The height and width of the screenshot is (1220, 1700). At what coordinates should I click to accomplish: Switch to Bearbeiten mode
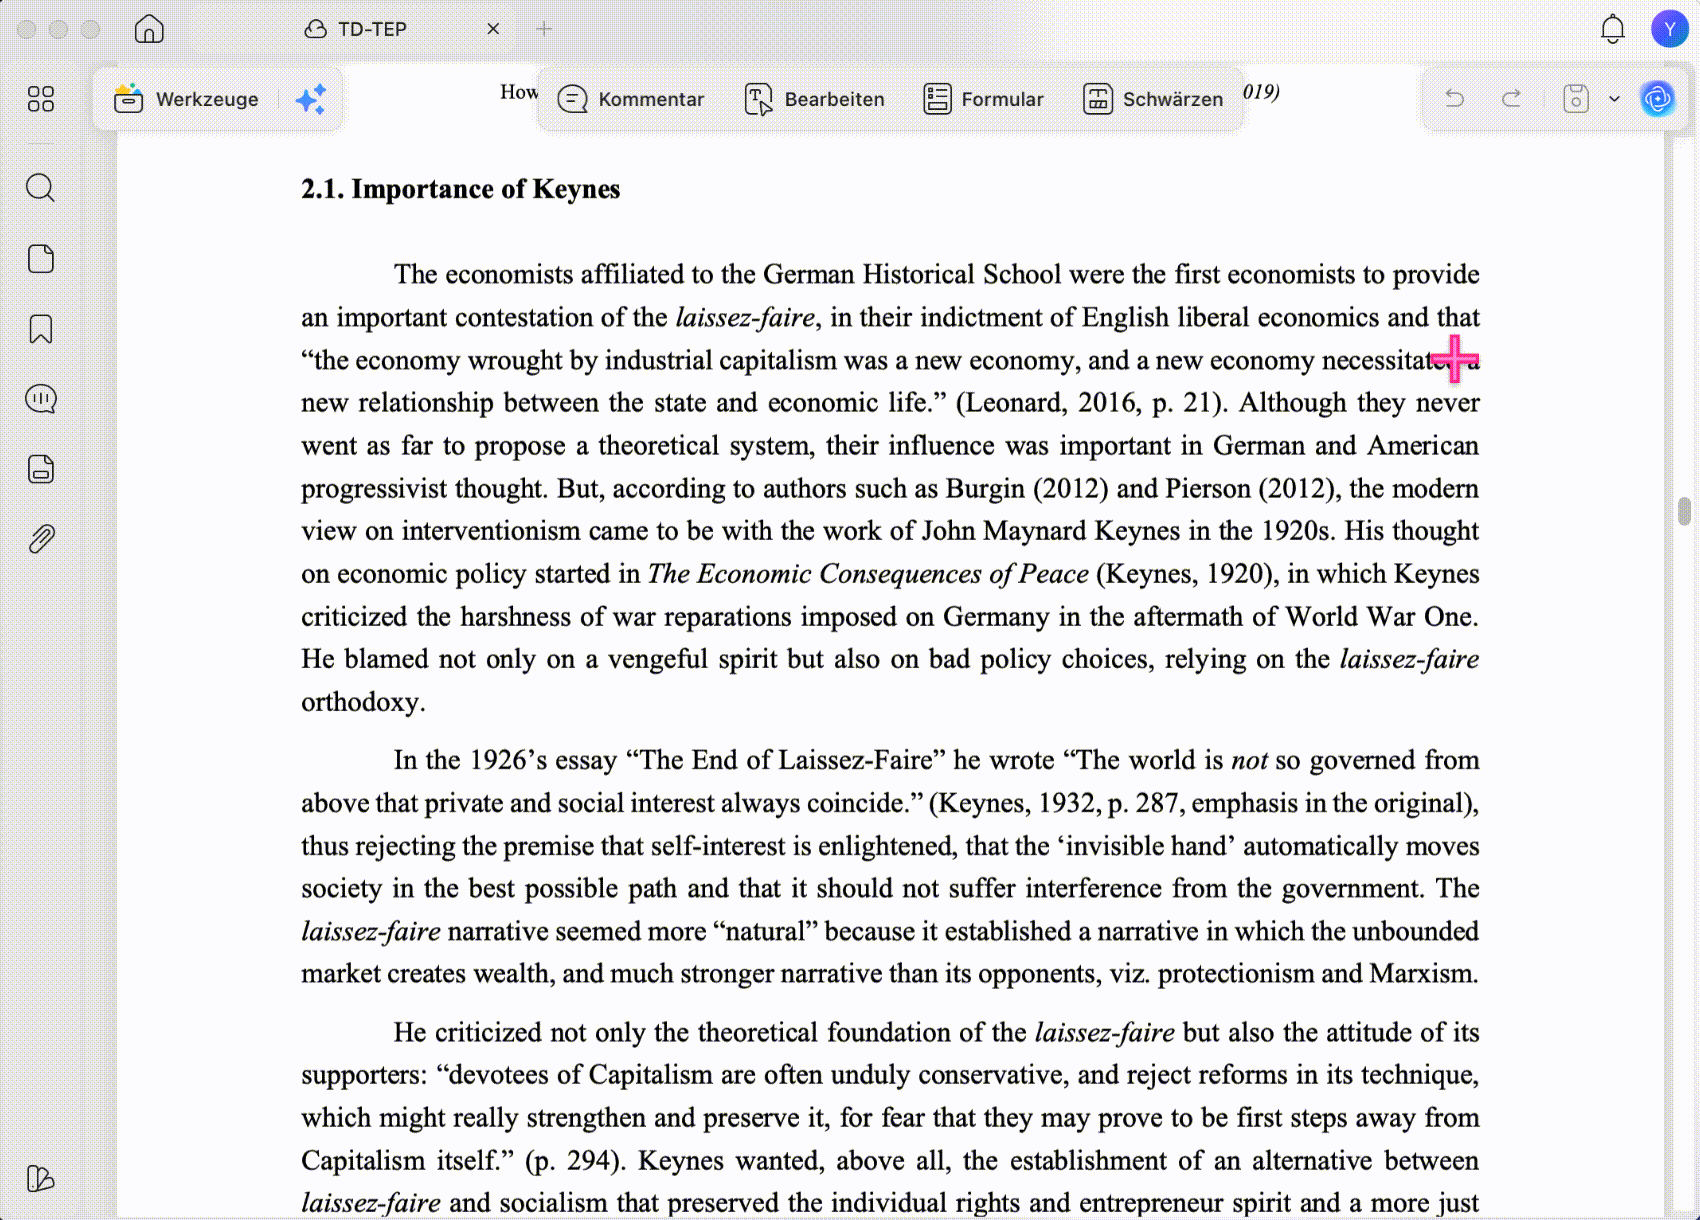click(x=815, y=99)
